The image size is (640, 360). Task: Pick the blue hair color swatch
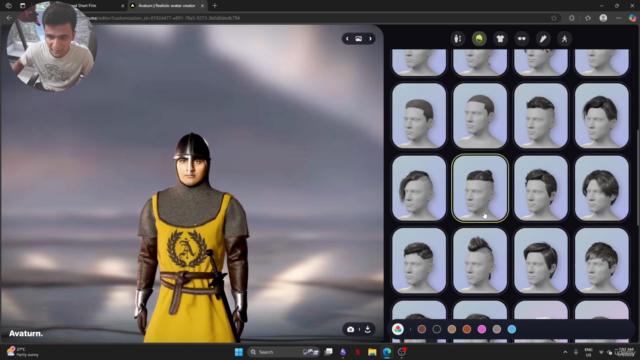point(512,329)
